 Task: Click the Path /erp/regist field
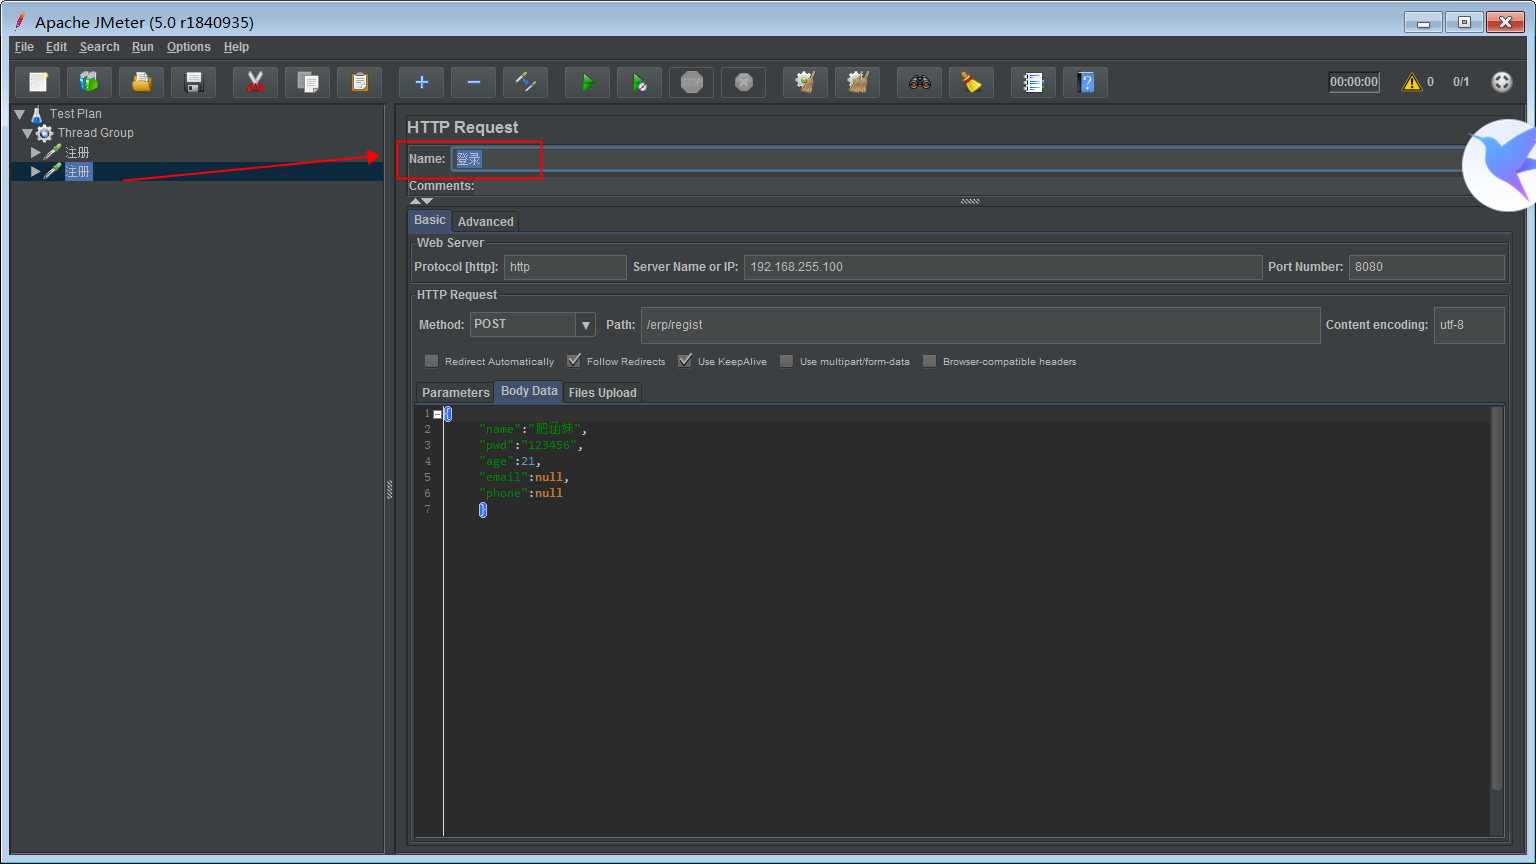point(980,325)
